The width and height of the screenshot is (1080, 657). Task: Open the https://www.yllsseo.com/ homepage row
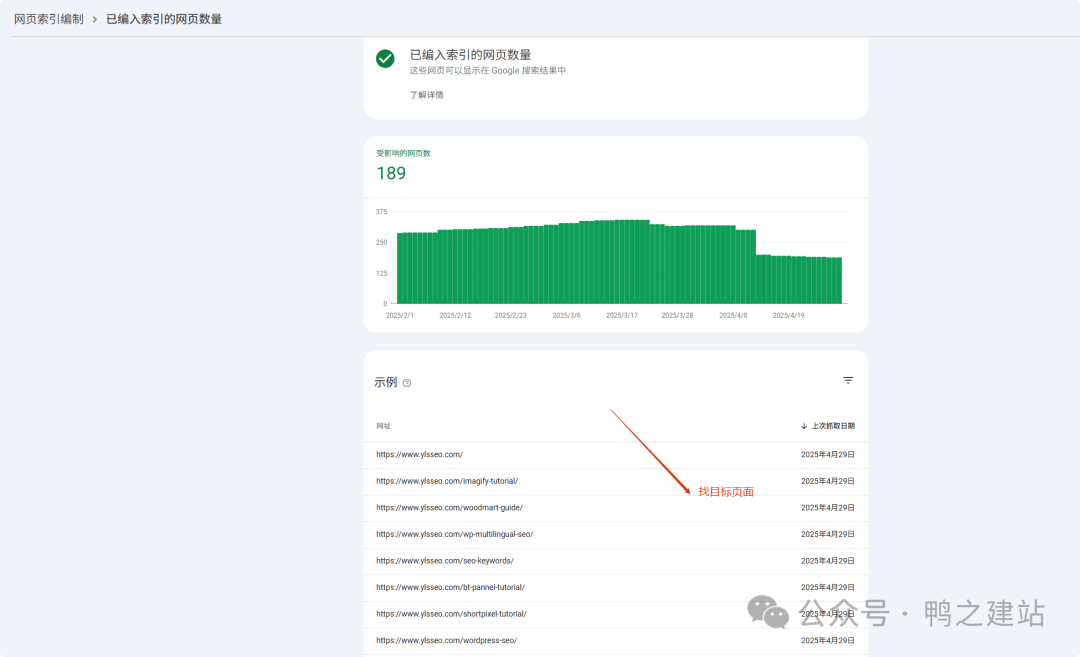pos(420,454)
